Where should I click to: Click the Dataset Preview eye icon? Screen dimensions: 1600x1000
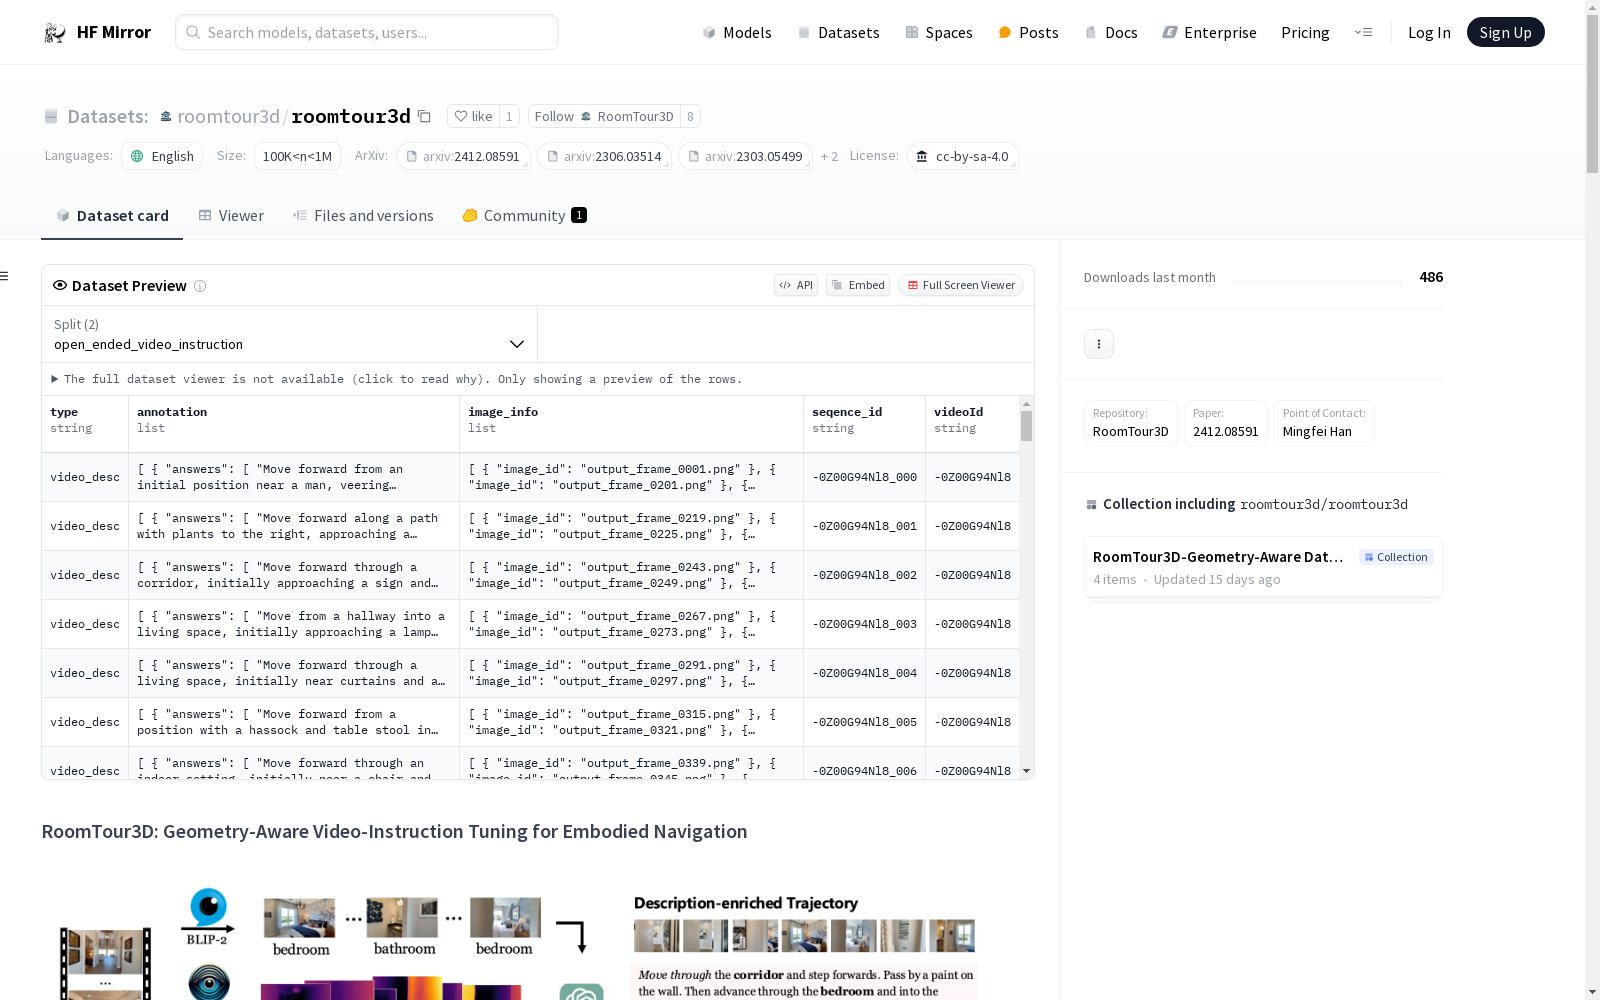[60, 285]
